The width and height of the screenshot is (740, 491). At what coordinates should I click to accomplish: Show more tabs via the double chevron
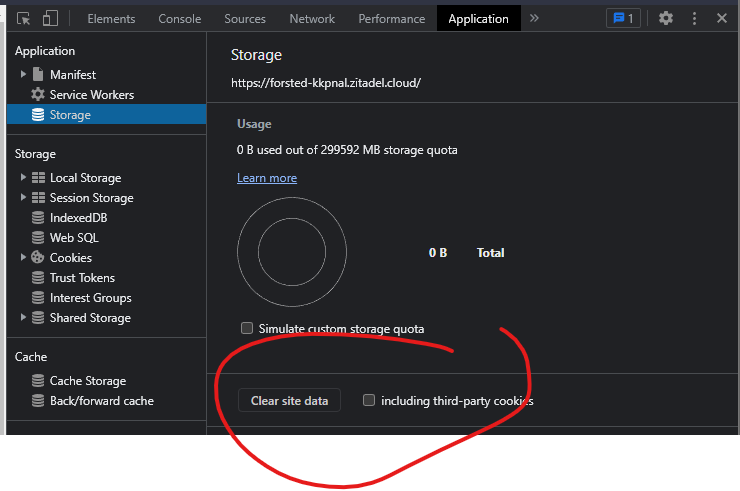point(534,18)
